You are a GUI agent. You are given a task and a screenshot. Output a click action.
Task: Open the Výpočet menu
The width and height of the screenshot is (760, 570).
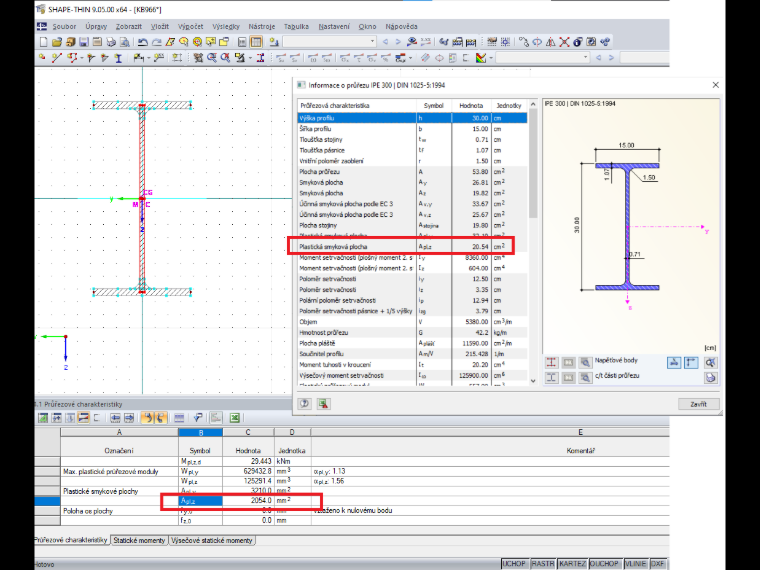click(x=190, y=27)
